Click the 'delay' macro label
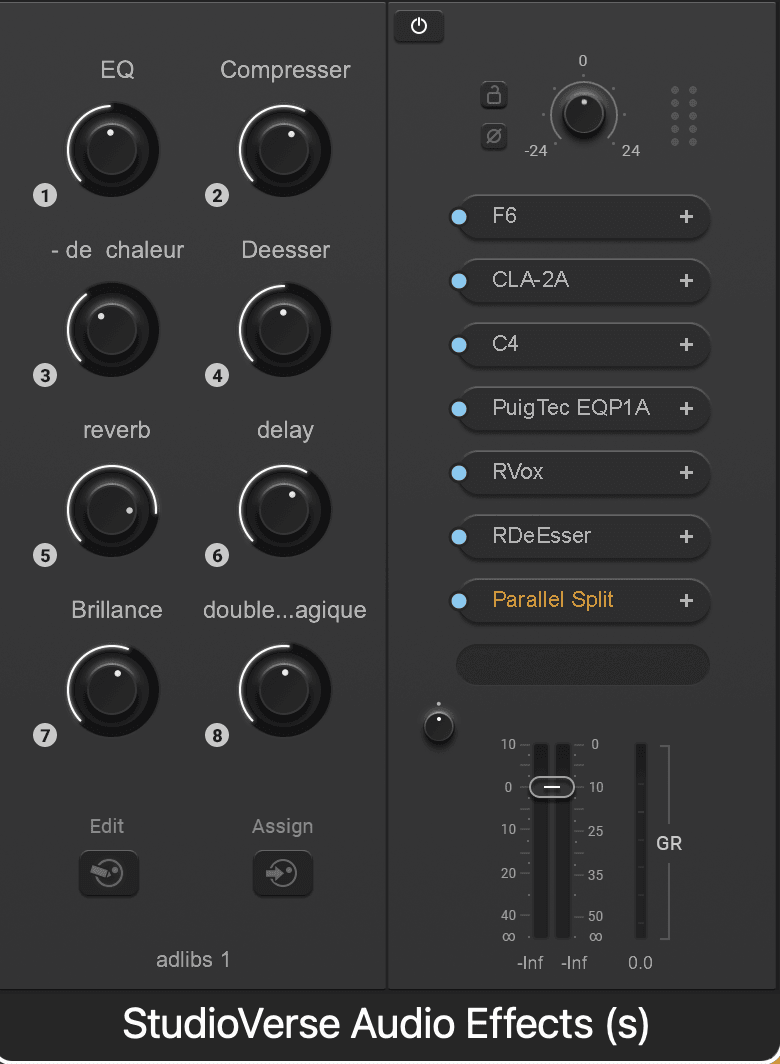This screenshot has height=1064, width=780. pyautogui.click(x=285, y=430)
